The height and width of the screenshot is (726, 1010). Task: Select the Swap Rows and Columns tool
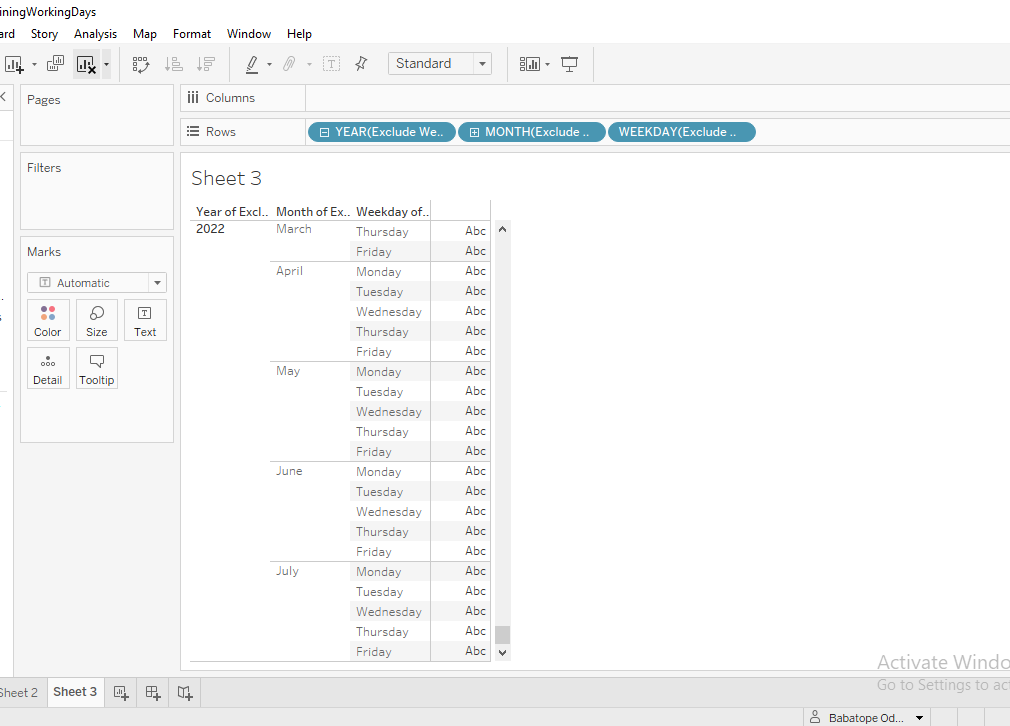pyautogui.click(x=141, y=63)
